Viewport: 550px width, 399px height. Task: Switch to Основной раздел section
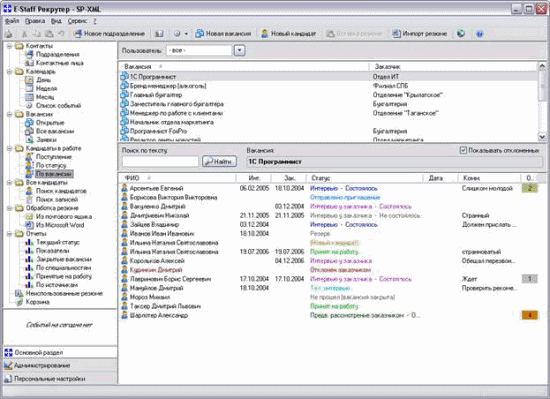[x=60, y=352]
